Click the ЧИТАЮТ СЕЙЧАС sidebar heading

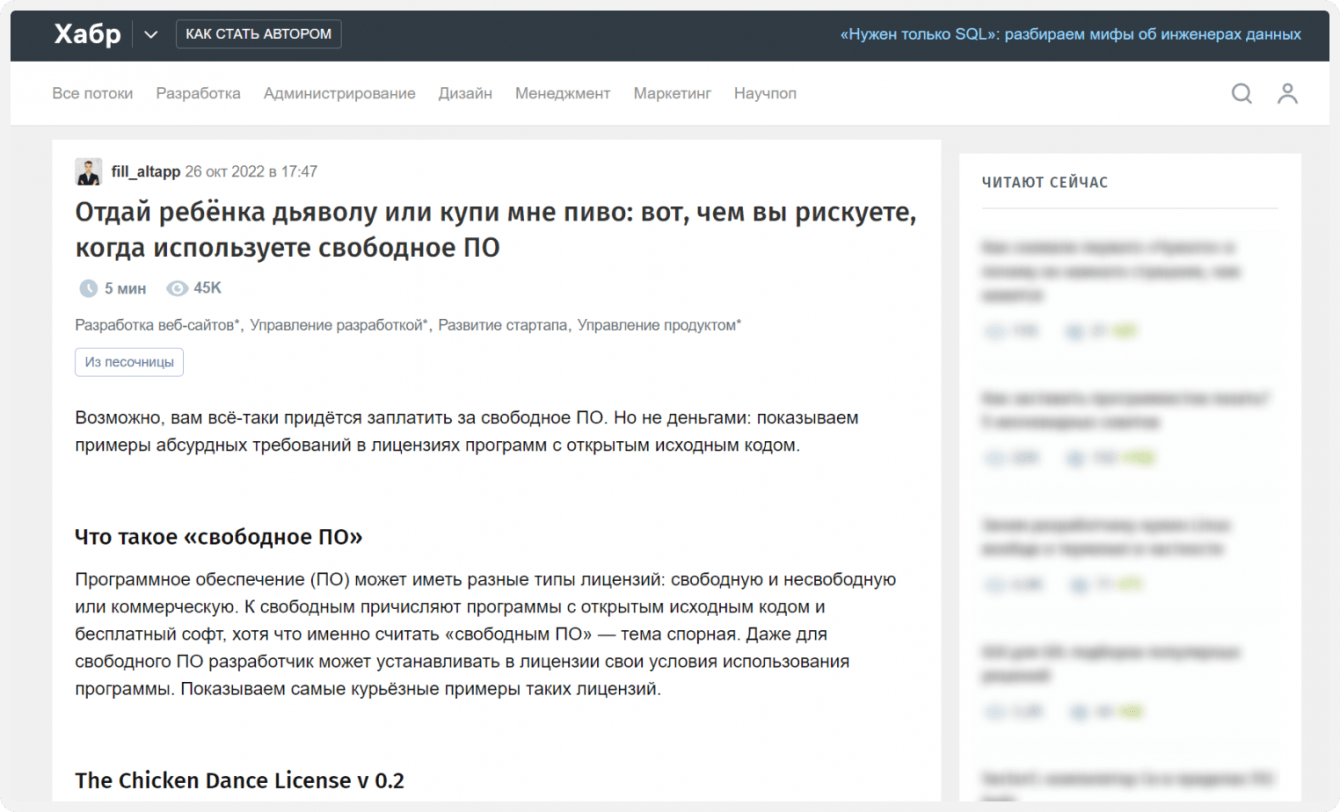click(x=1044, y=183)
